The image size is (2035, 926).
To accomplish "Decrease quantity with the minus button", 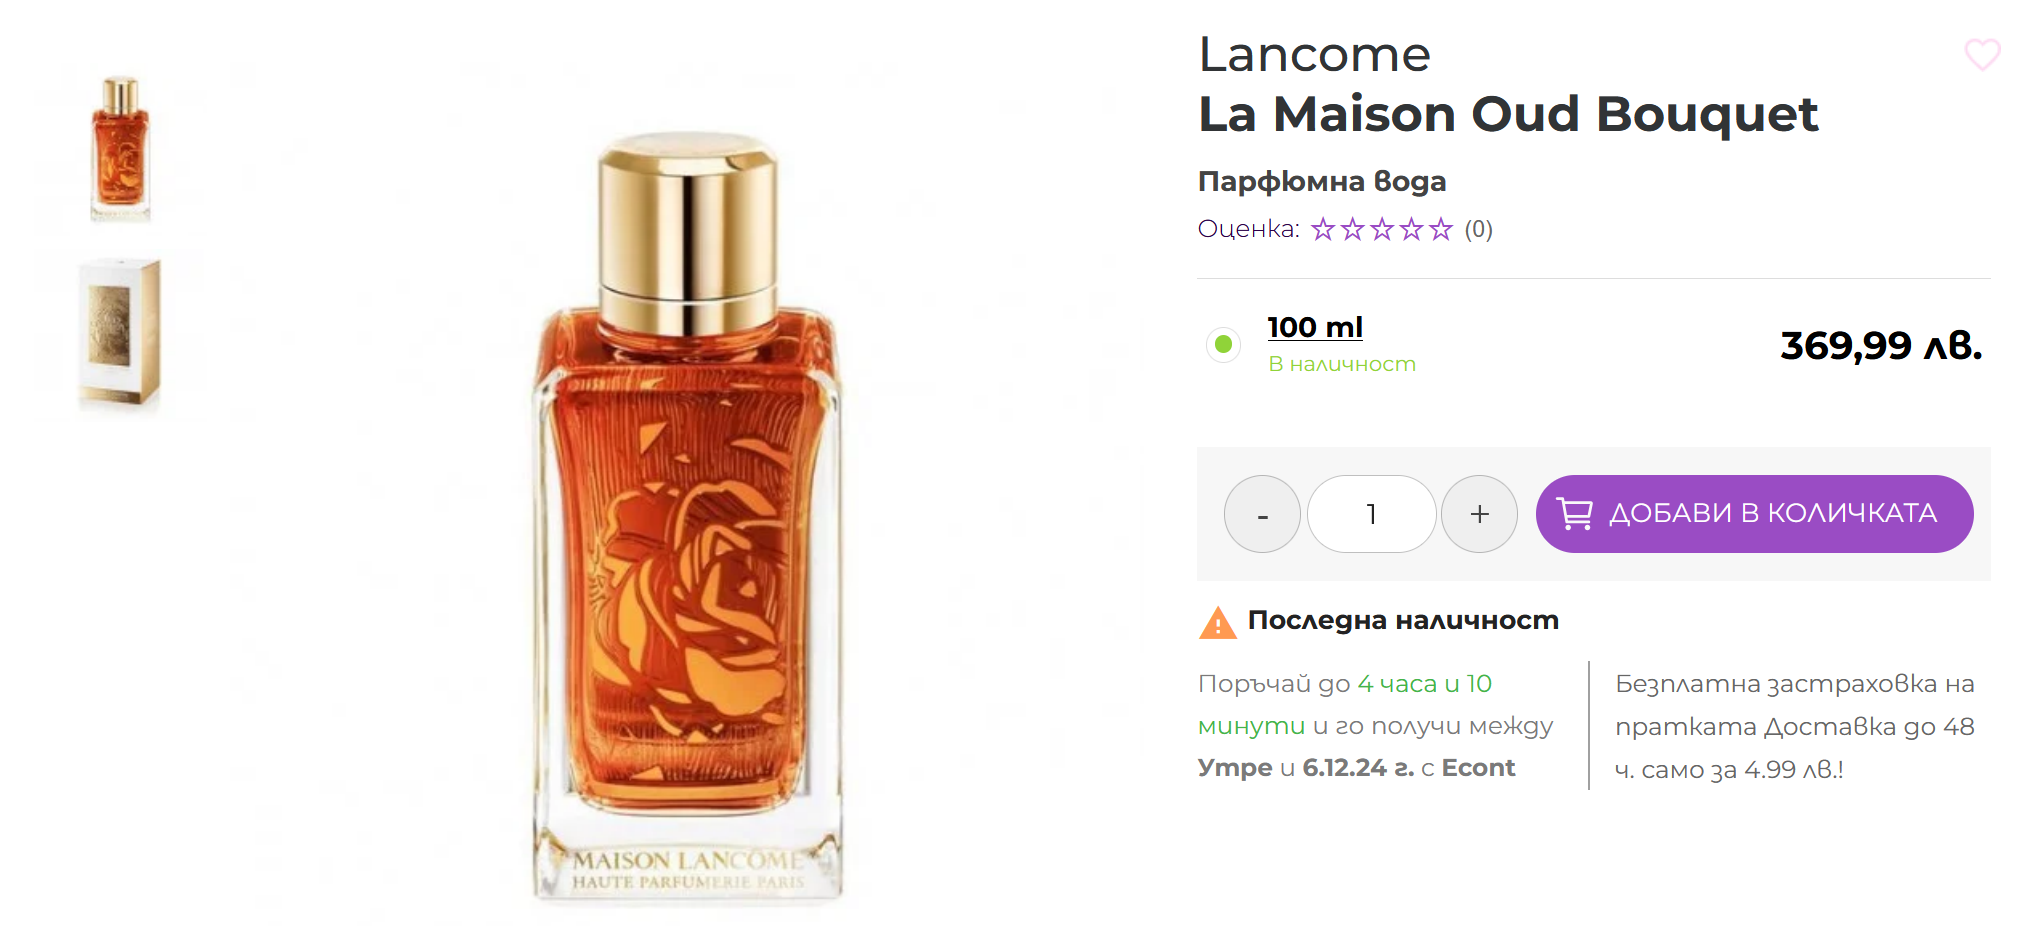I will pyautogui.click(x=1262, y=514).
